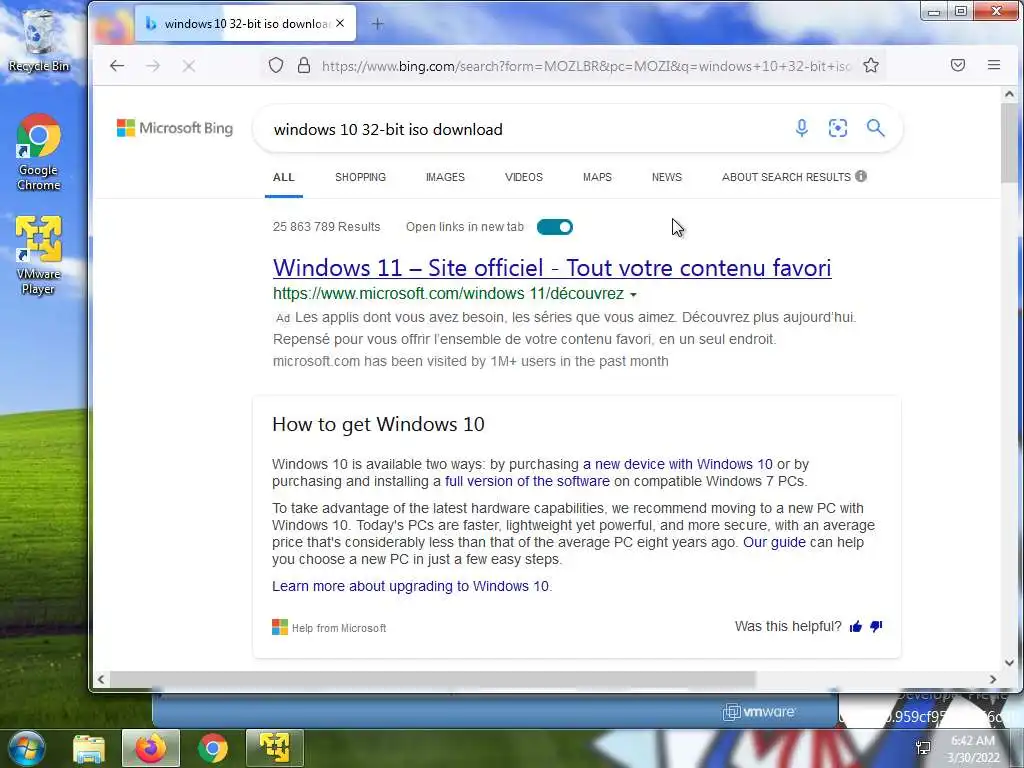Click the magnifier search icon in Bing
This screenshot has height=768, width=1024.
tap(876, 128)
